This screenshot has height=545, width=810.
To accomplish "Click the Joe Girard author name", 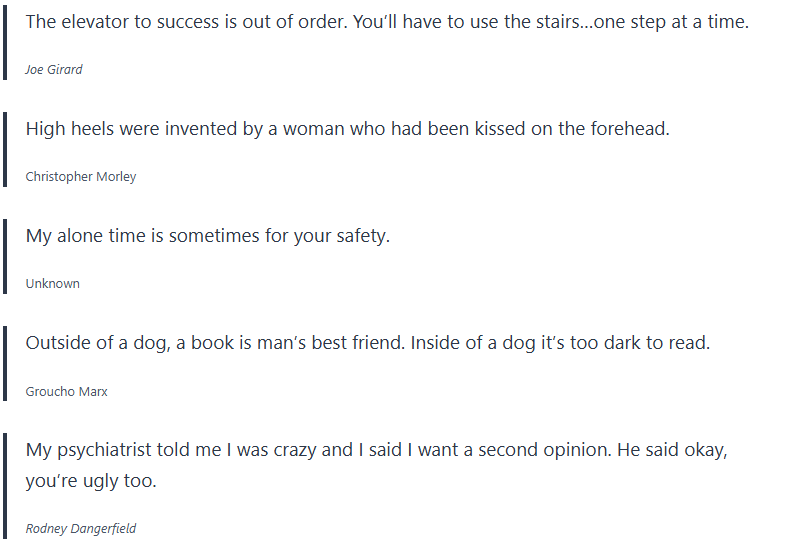I will [x=54, y=70].
